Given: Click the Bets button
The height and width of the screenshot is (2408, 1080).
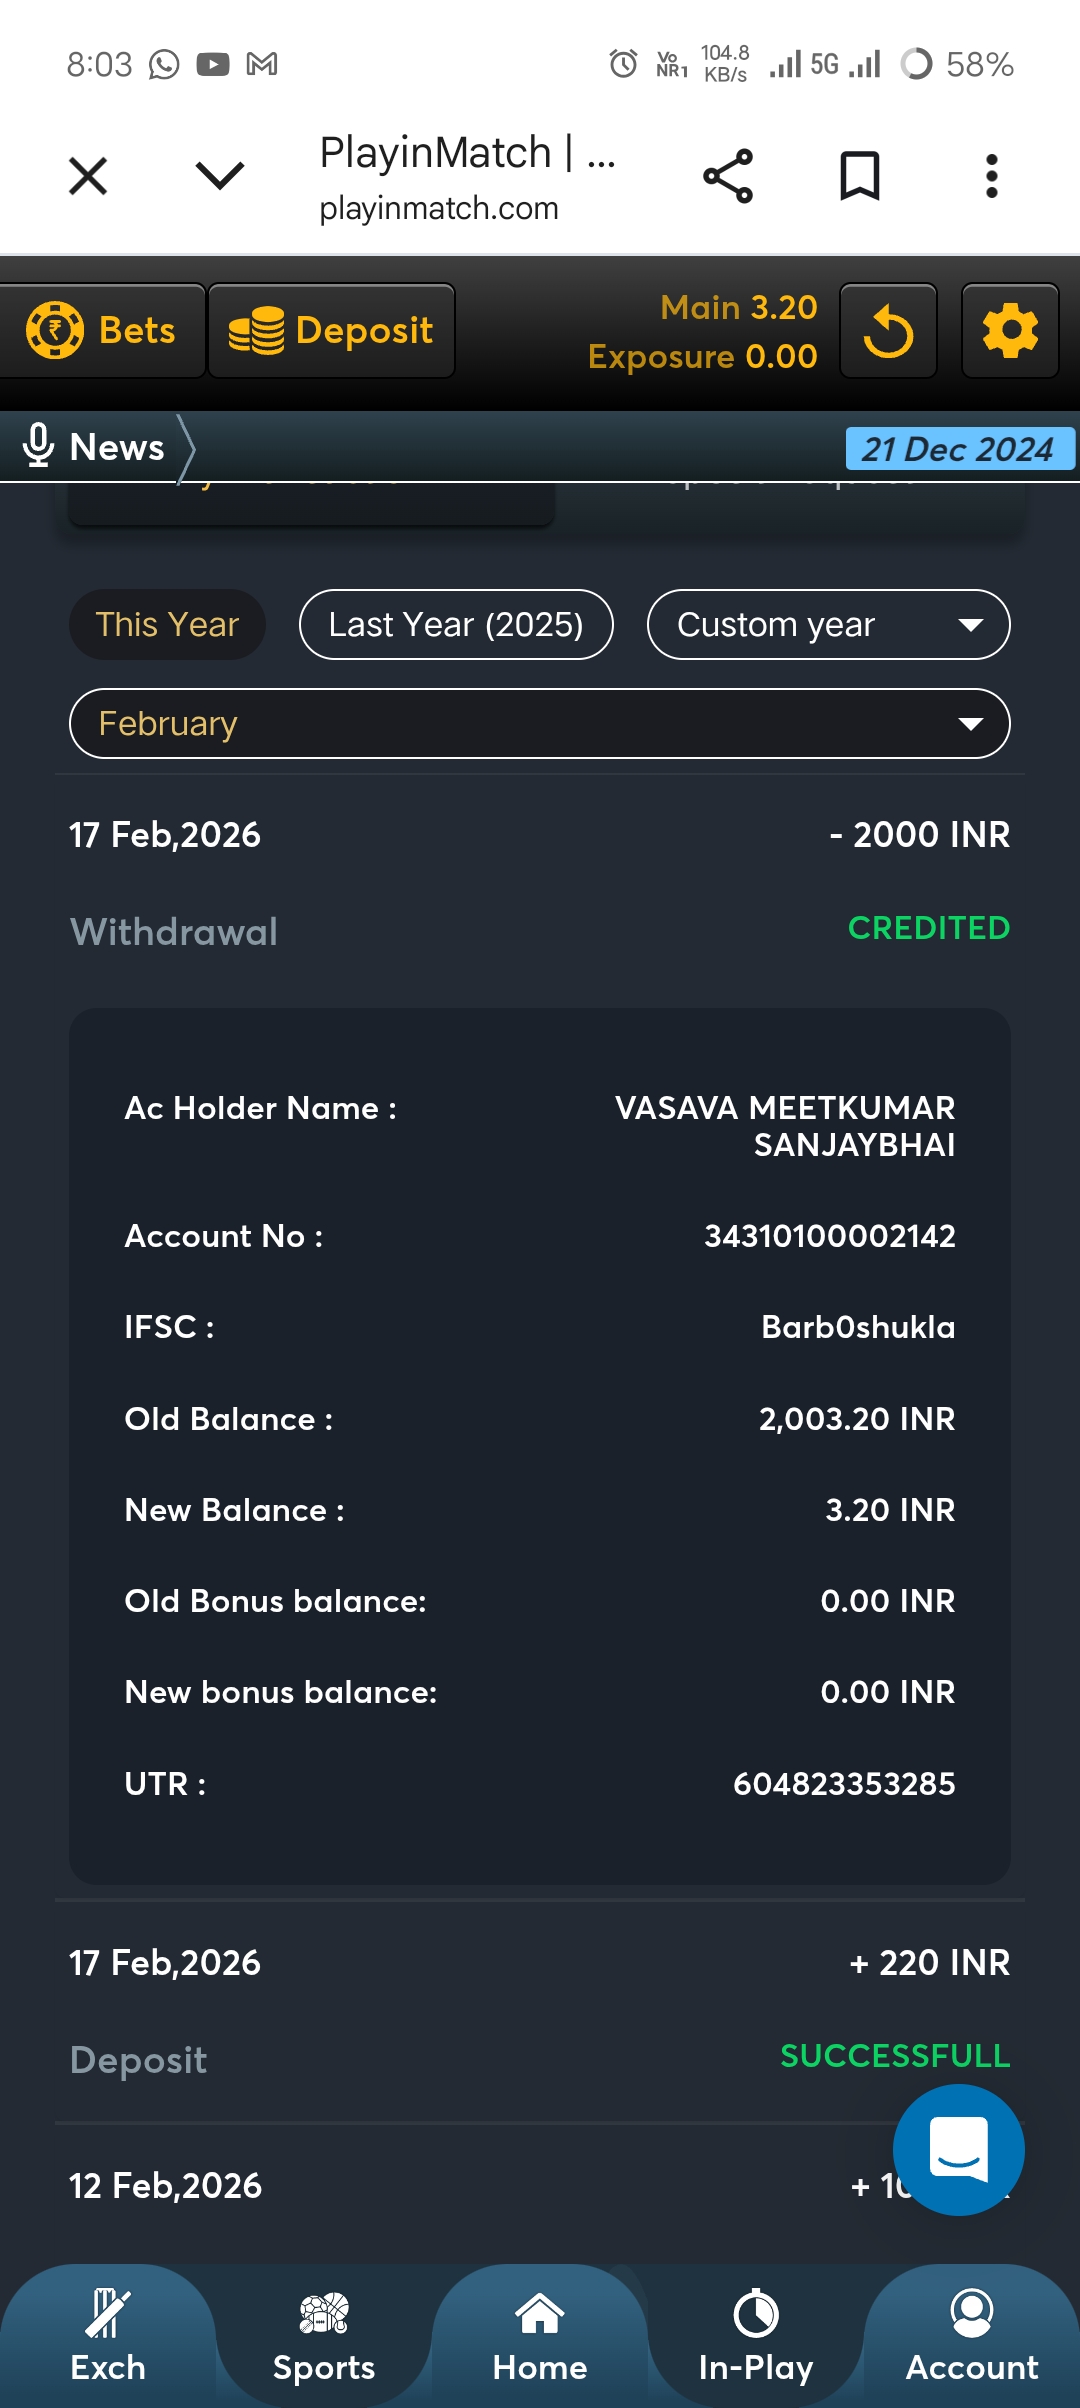Looking at the screenshot, I should [102, 331].
